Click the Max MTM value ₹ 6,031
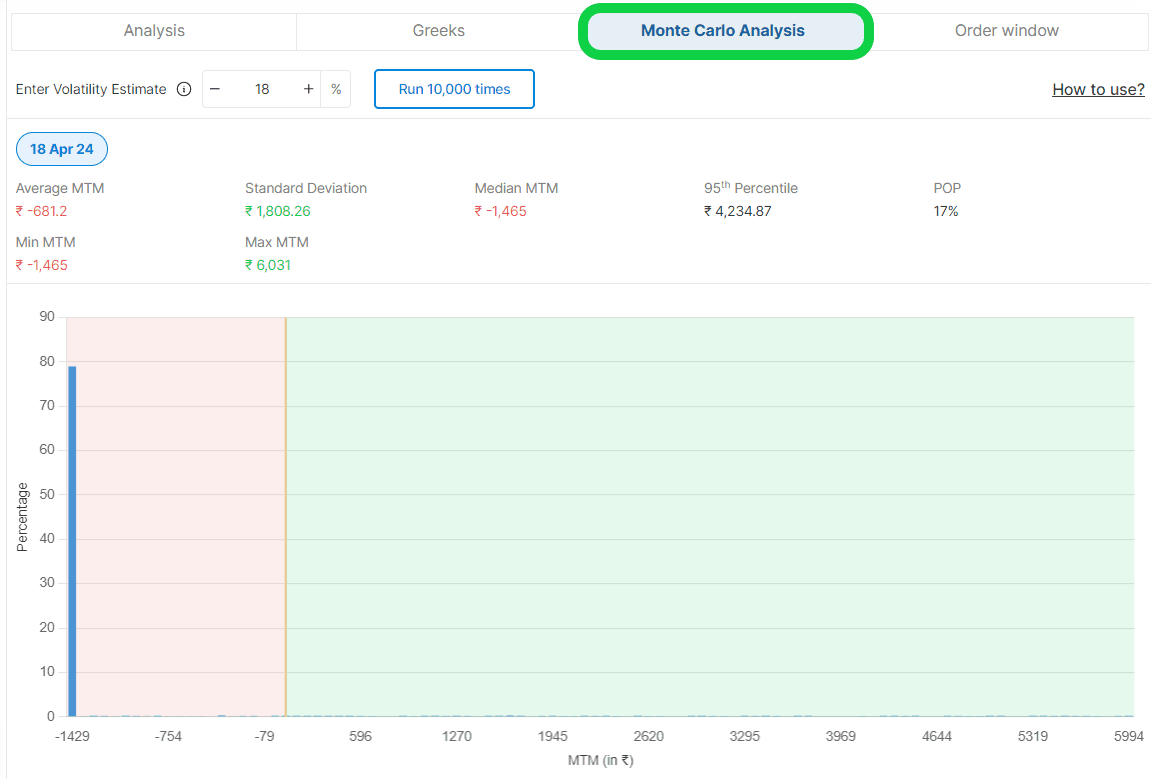 pyautogui.click(x=268, y=265)
